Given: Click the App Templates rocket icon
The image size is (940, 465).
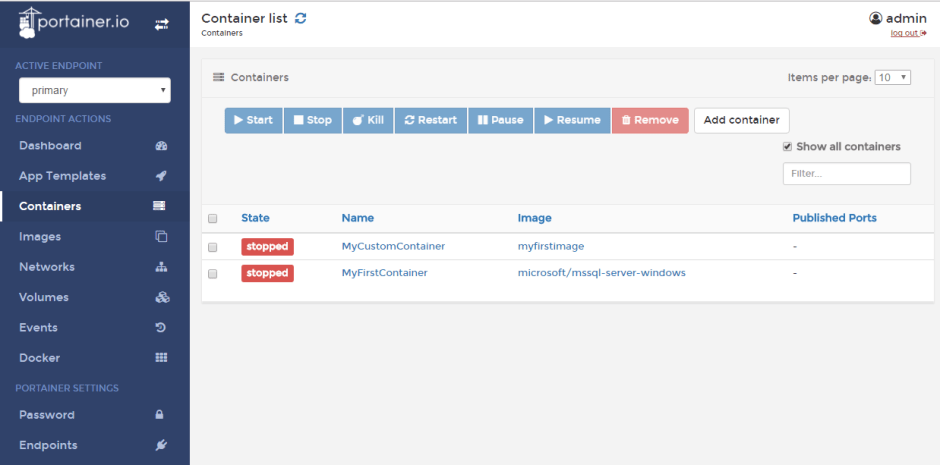Looking at the screenshot, I should pos(161,176).
